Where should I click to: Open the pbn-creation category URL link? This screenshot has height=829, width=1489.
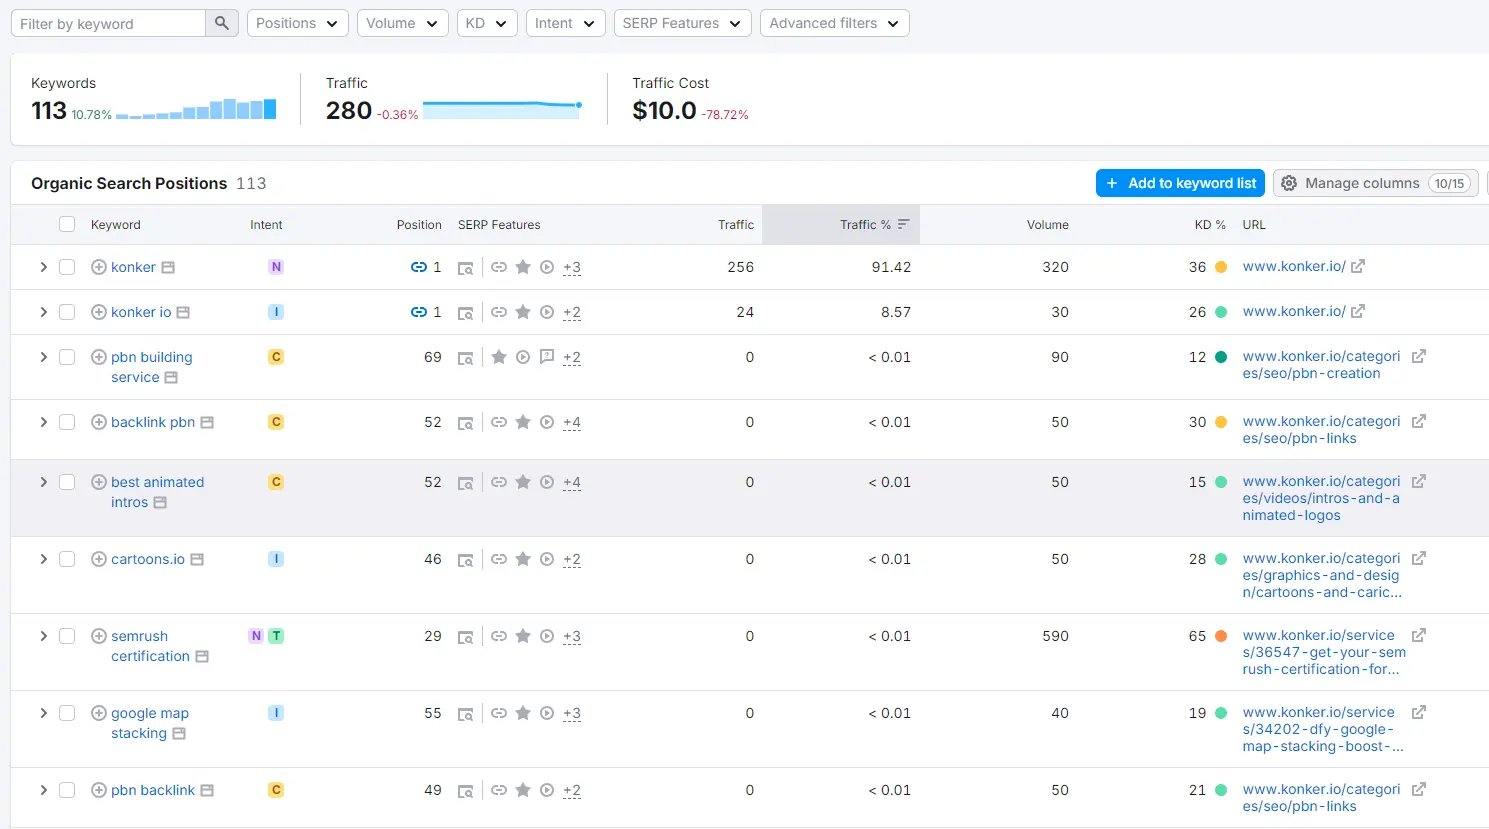click(1321, 365)
